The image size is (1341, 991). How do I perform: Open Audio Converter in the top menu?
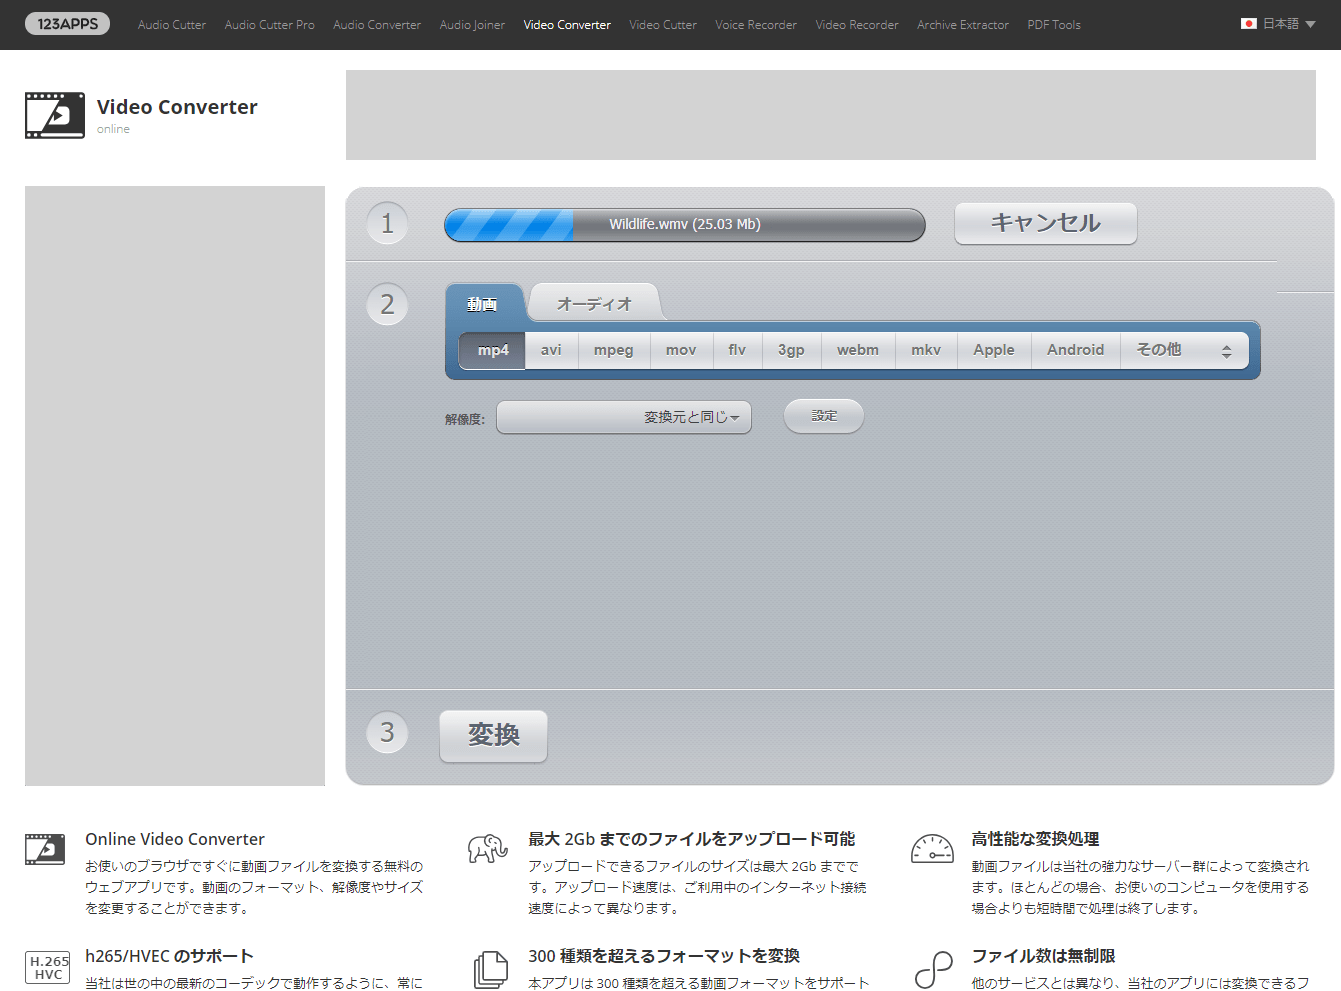pos(377,25)
